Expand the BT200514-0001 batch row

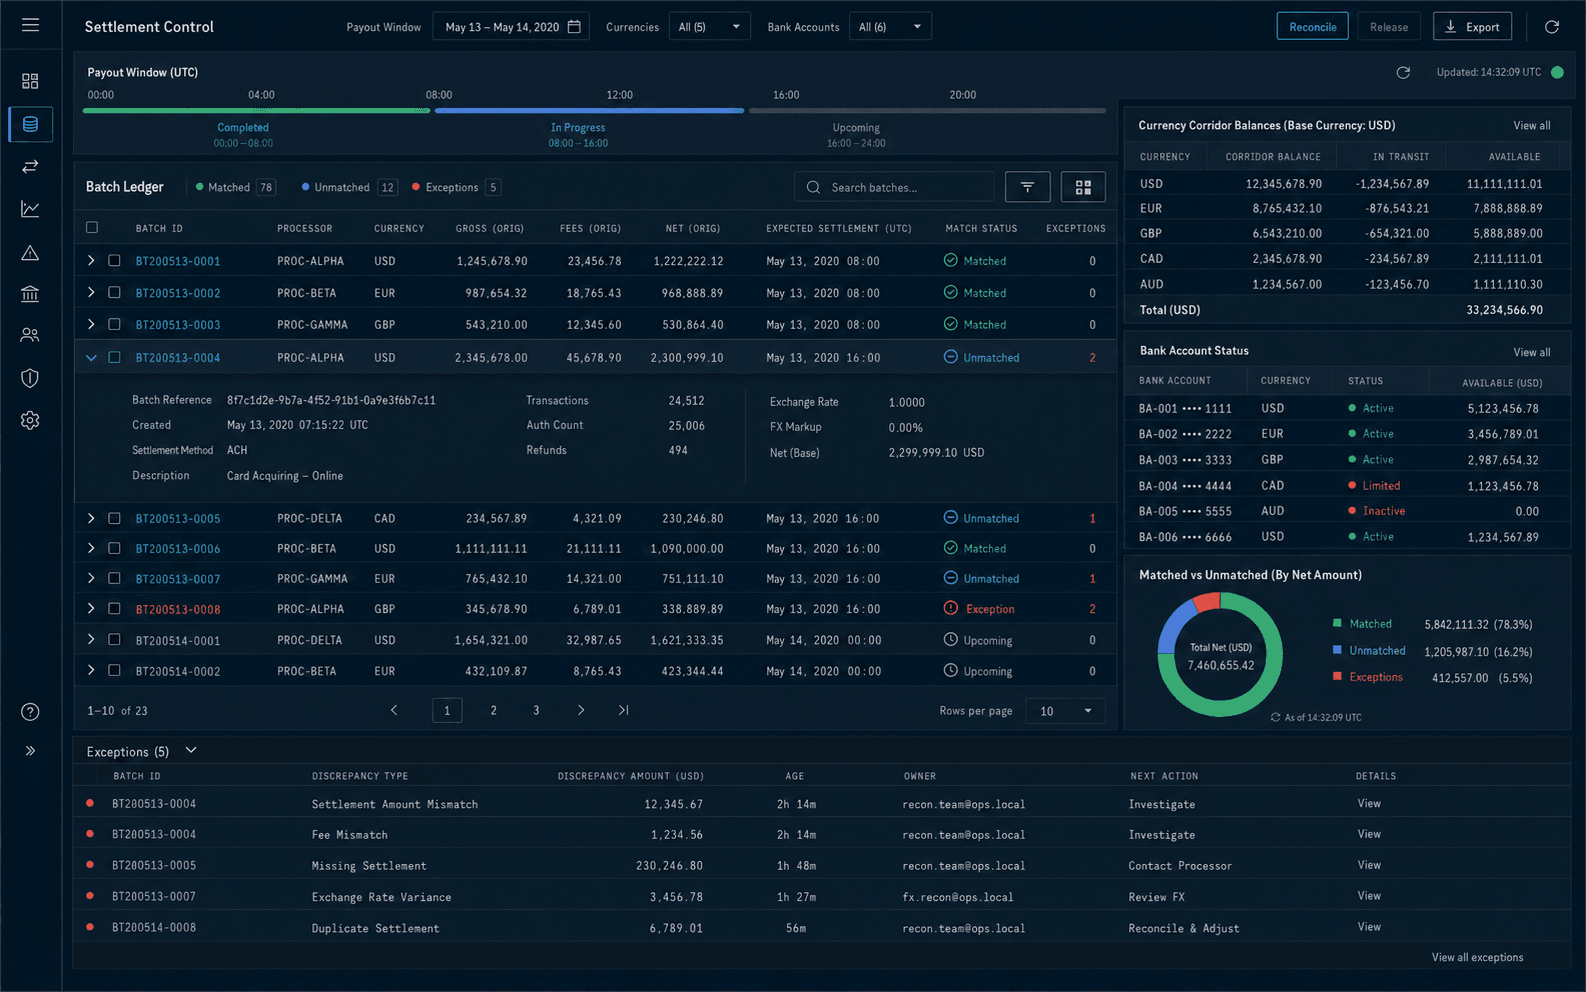91,639
